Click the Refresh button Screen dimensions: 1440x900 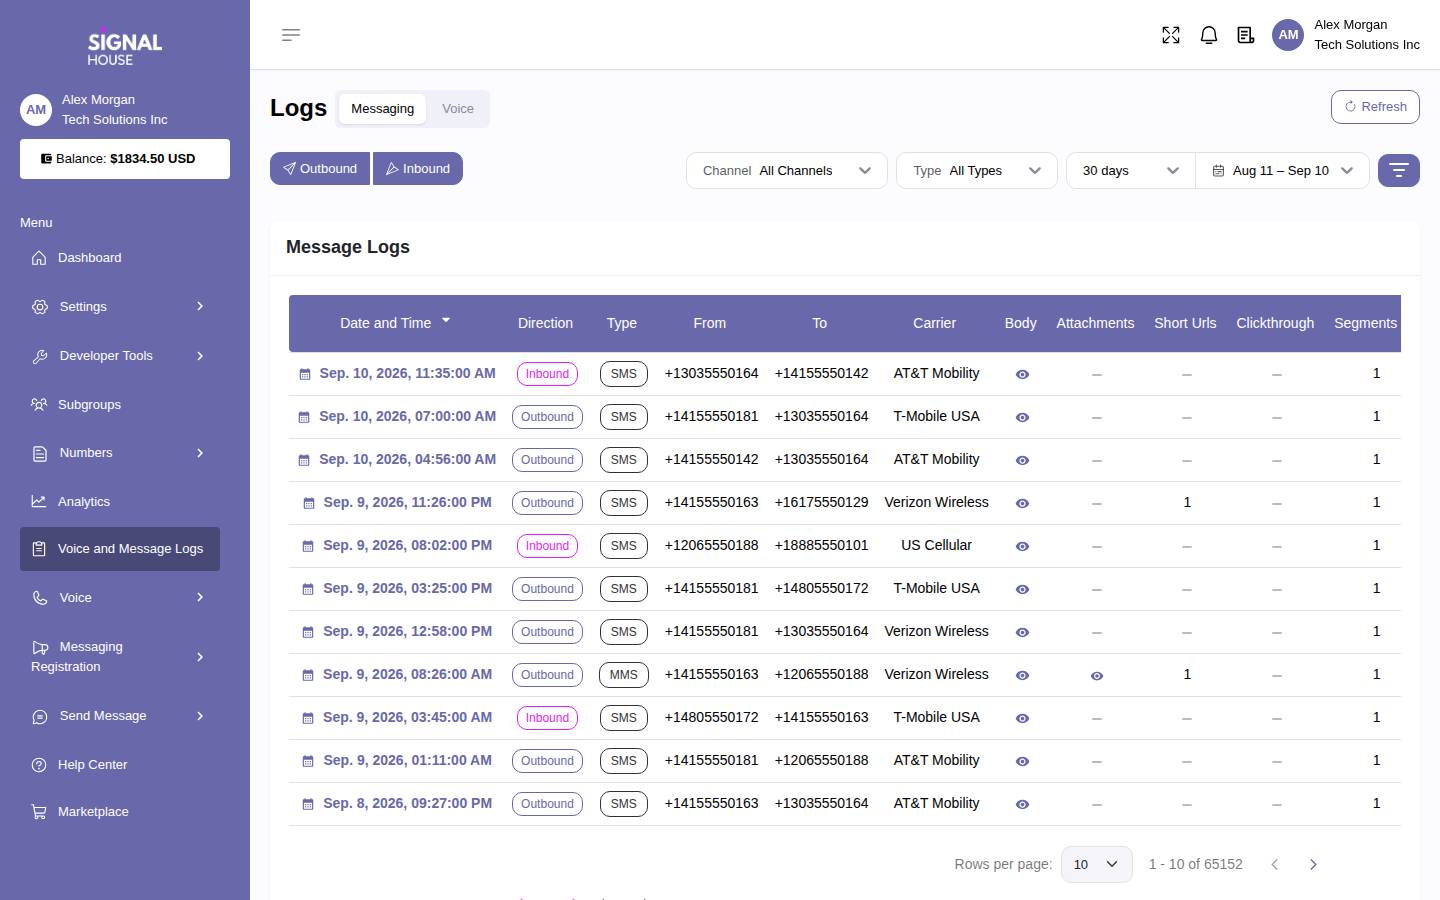pos(1375,107)
